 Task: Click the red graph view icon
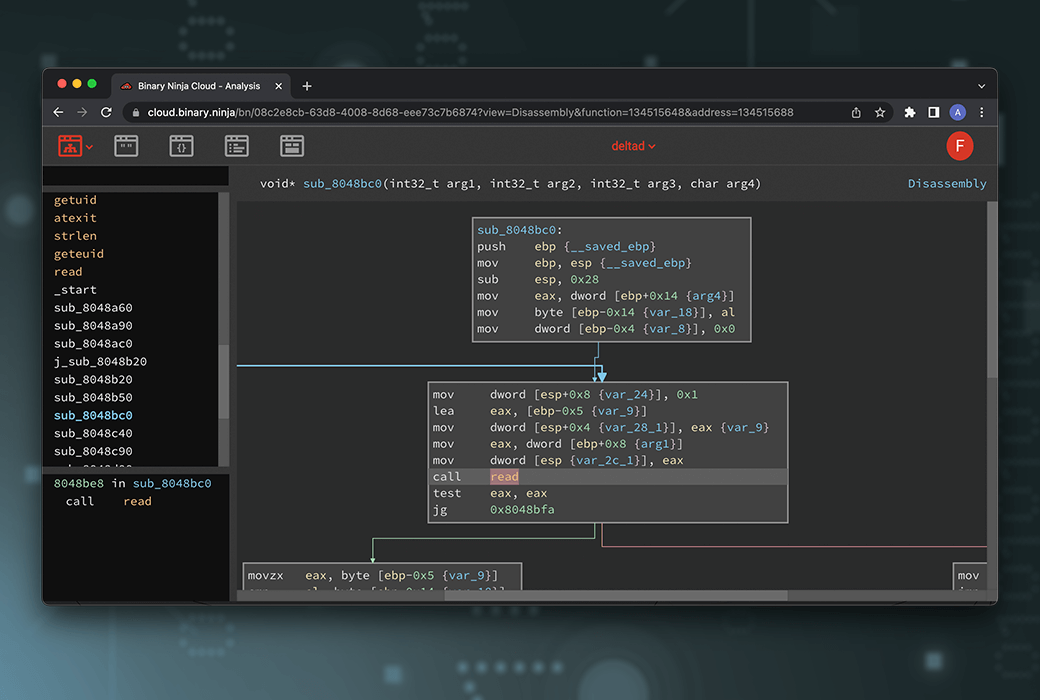click(70, 146)
